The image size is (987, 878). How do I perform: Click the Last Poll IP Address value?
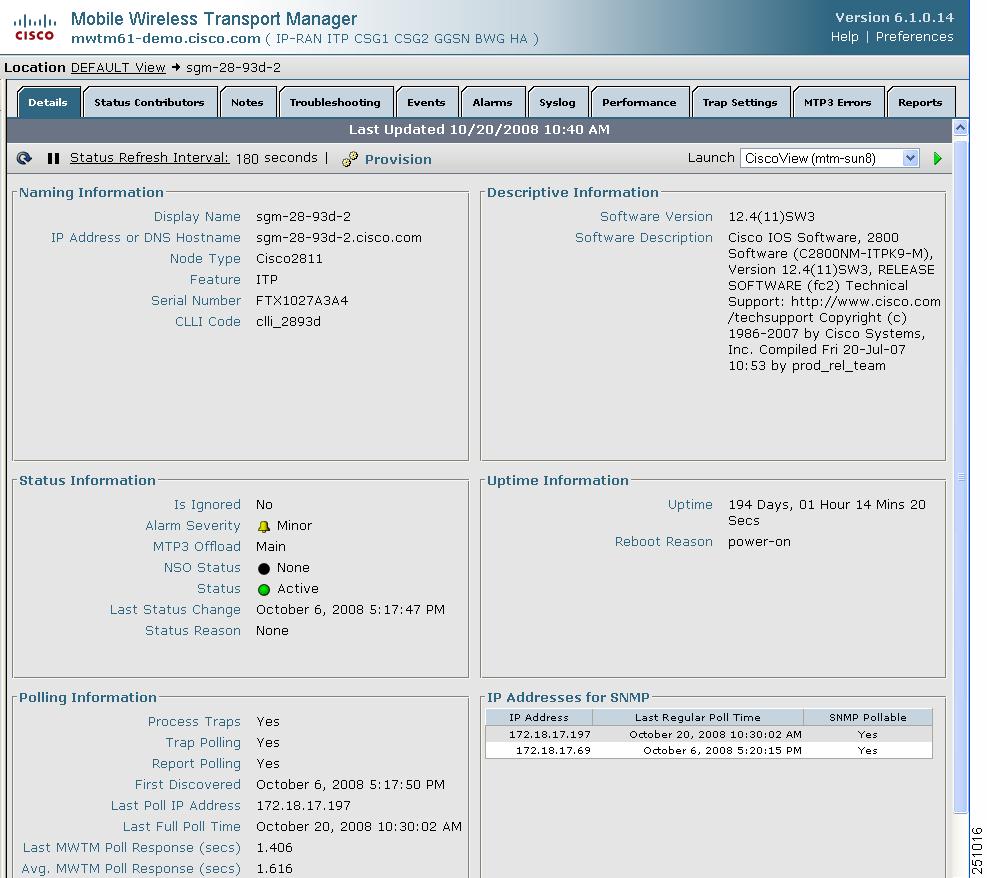click(303, 806)
